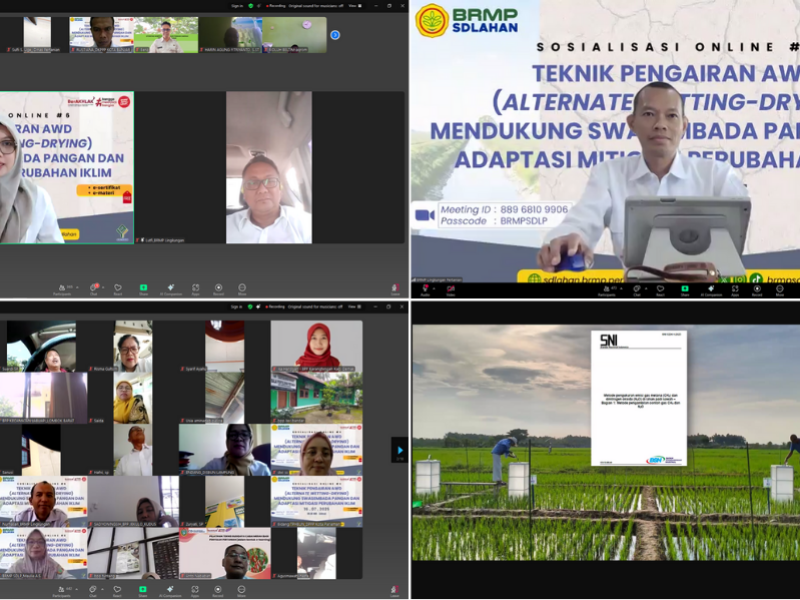Viewport: 800px width, 600px height.
Task: Start Record in the top-left Zoom window
Action: [218, 287]
